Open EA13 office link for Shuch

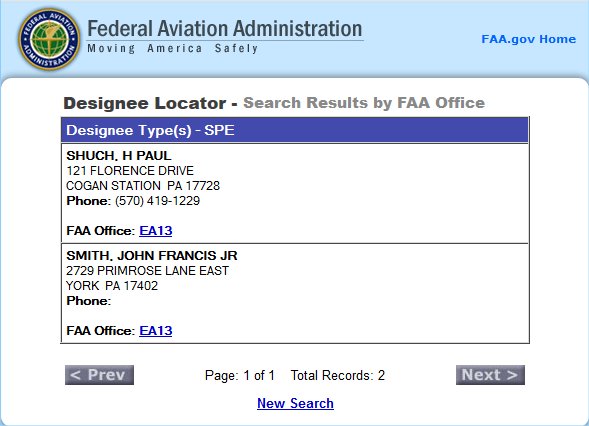click(x=156, y=231)
